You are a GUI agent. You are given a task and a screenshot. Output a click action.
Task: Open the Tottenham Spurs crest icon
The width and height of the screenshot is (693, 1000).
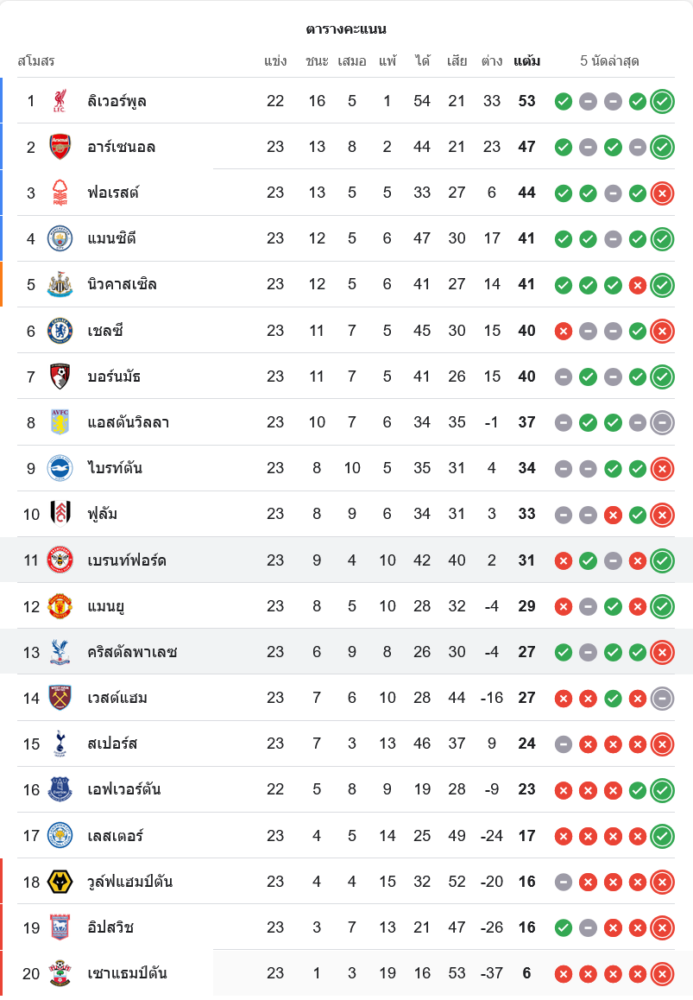60,743
